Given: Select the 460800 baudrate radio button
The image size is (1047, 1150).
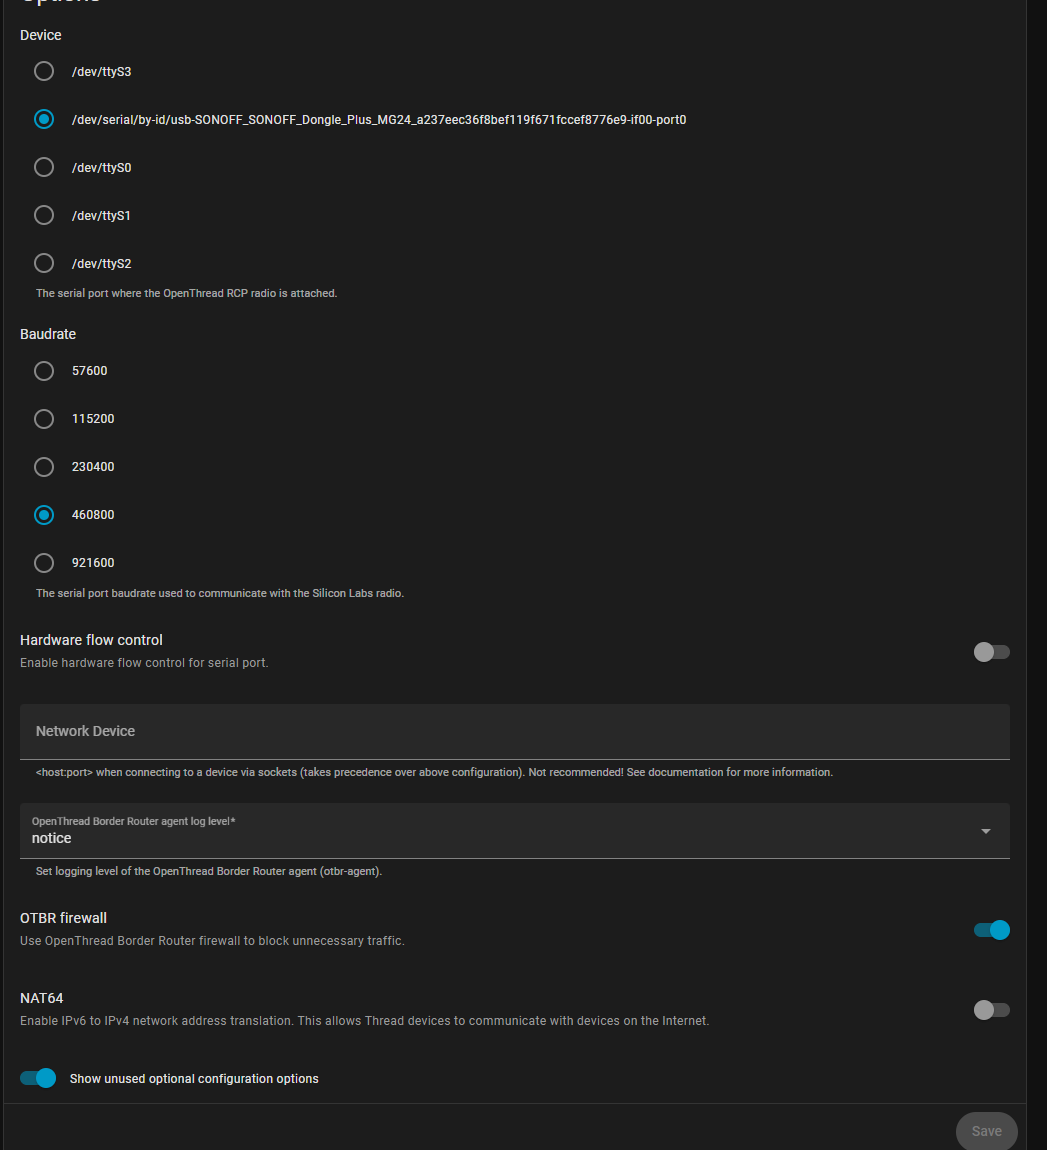Looking at the screenshot, I should (44, 515).
